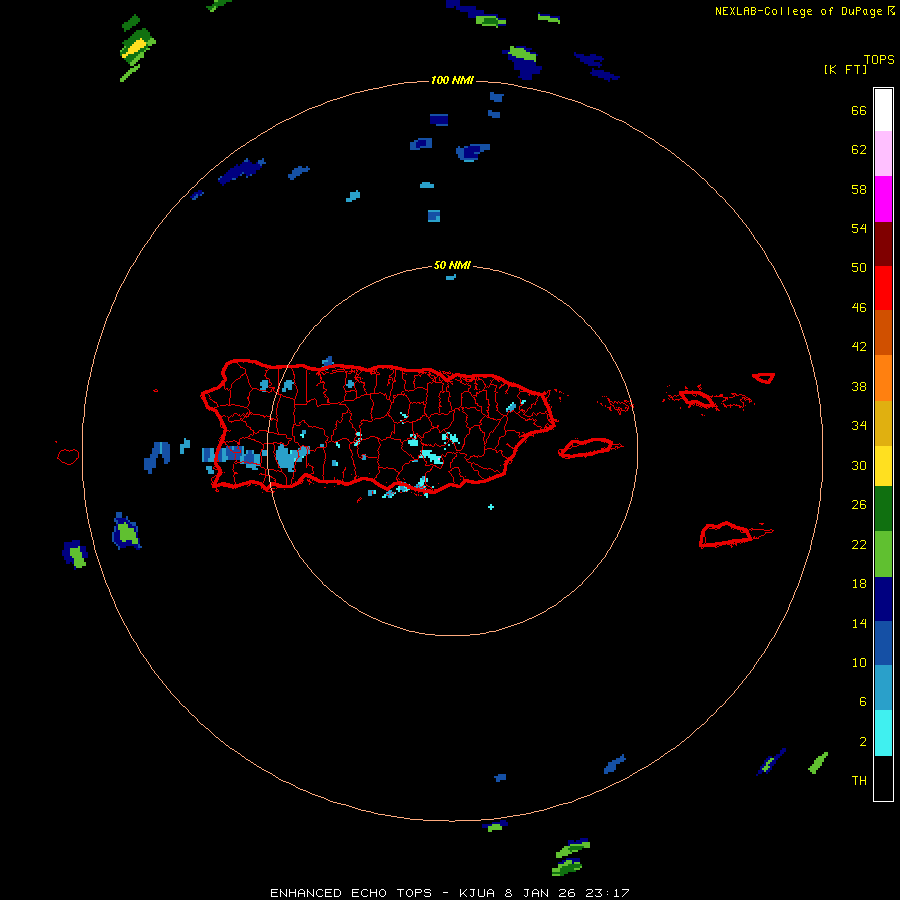Pick the light pink legend swatch

pyautogui.click(x=883, y=153)
